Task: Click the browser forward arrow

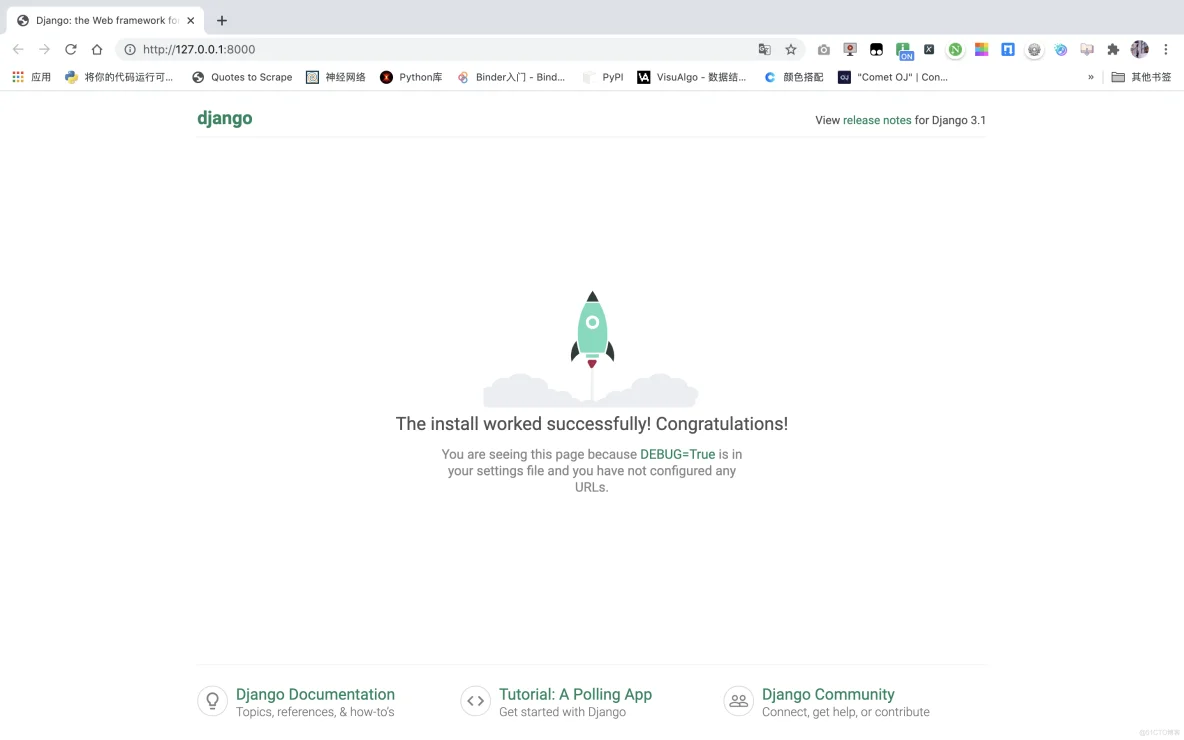Action: (45, 49)
